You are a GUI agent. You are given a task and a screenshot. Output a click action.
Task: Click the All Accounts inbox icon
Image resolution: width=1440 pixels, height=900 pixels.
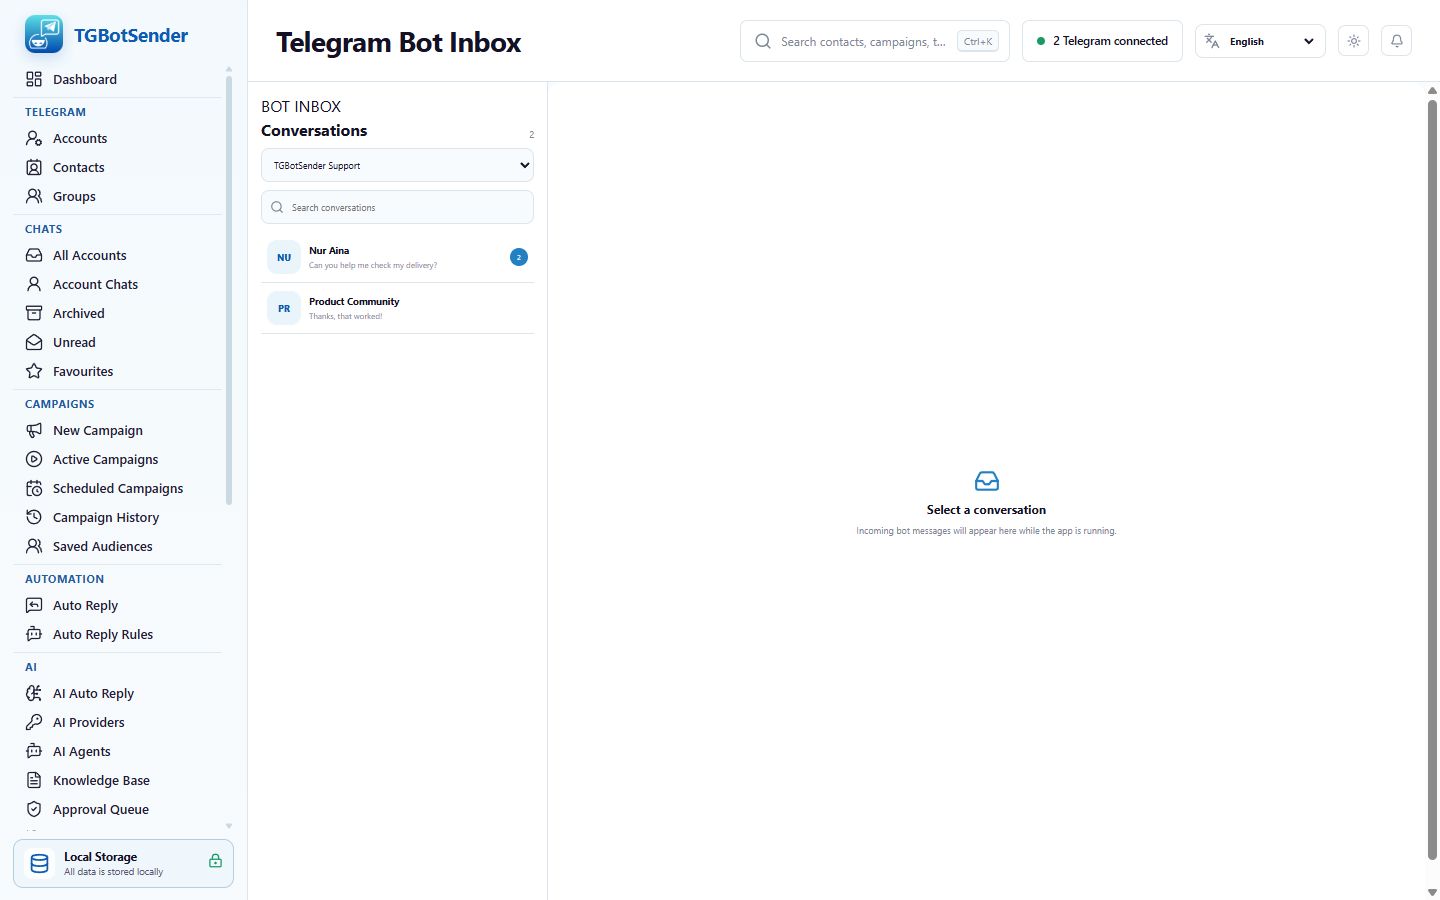tap(34, 255)
